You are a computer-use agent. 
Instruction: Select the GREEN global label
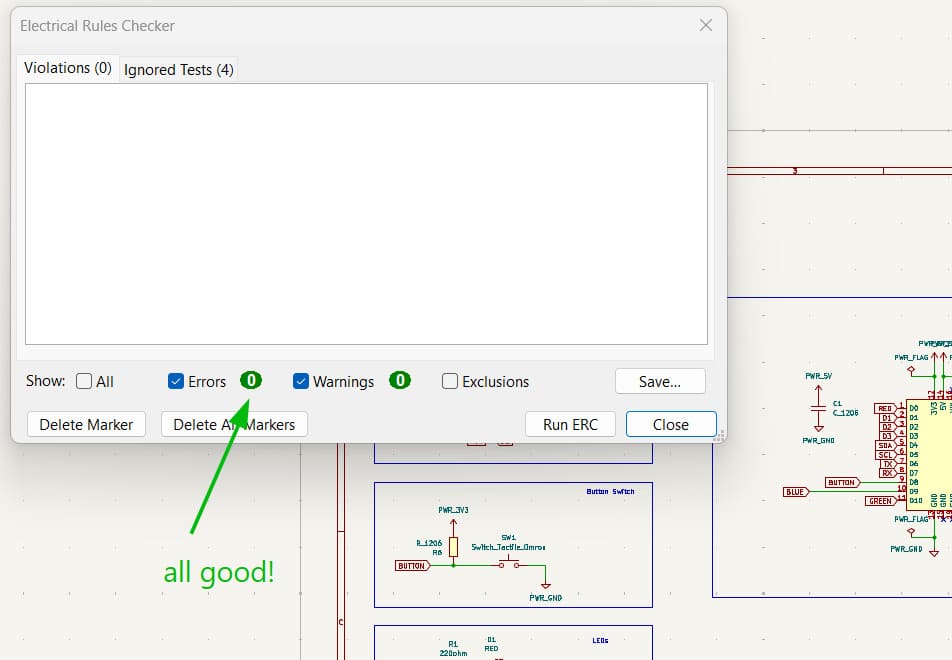[880, 501]
